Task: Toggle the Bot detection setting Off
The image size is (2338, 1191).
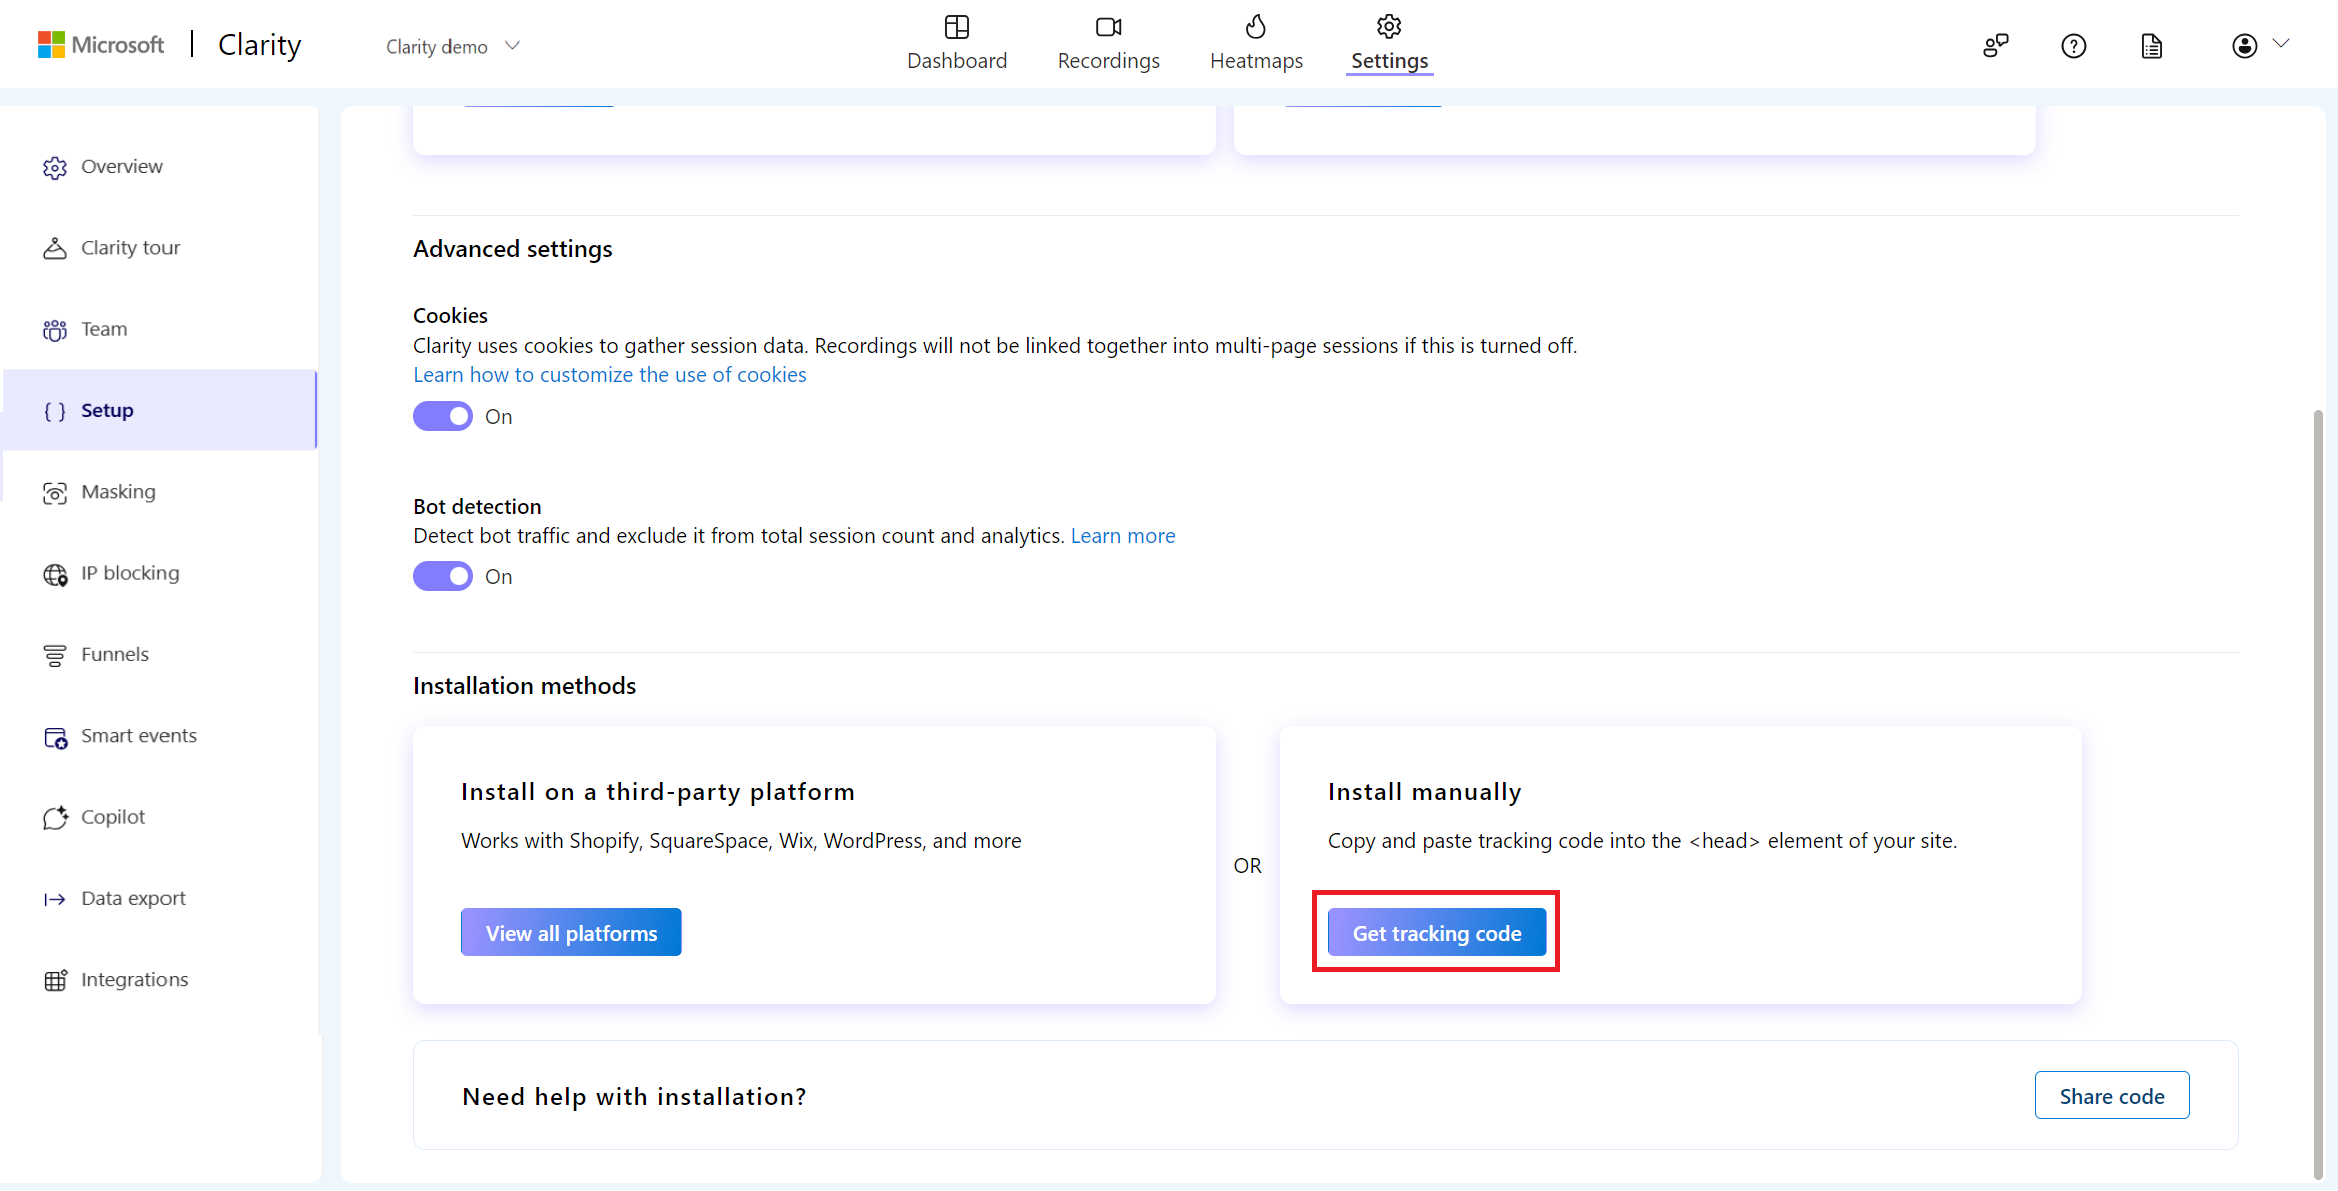Action: (x=443, y=574)
